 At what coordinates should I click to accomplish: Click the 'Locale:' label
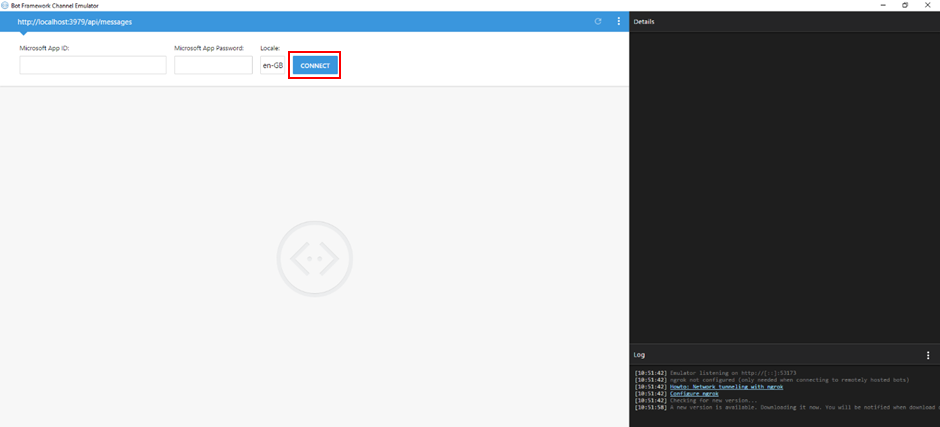(x=270, y=48)
